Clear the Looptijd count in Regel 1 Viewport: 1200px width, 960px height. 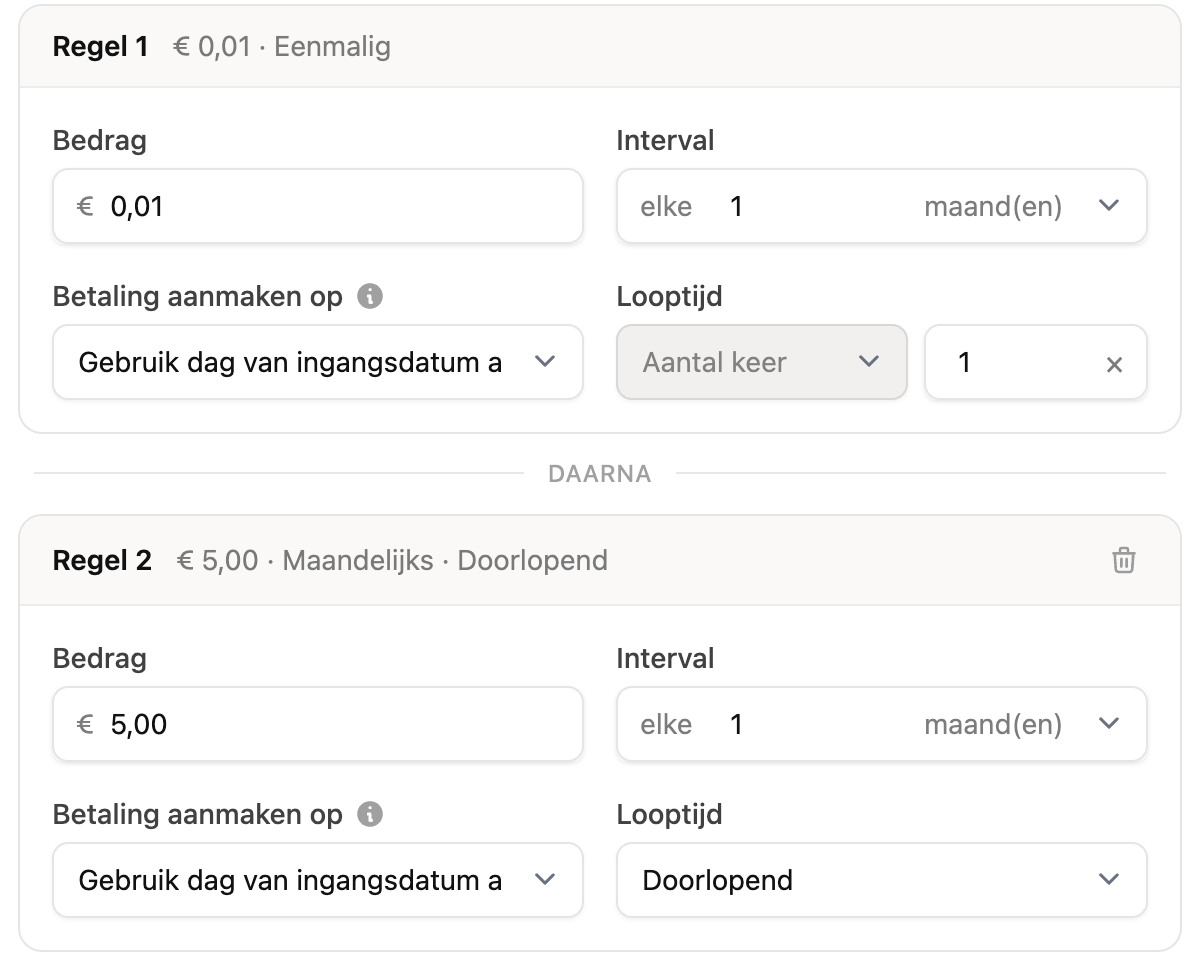1114,364
